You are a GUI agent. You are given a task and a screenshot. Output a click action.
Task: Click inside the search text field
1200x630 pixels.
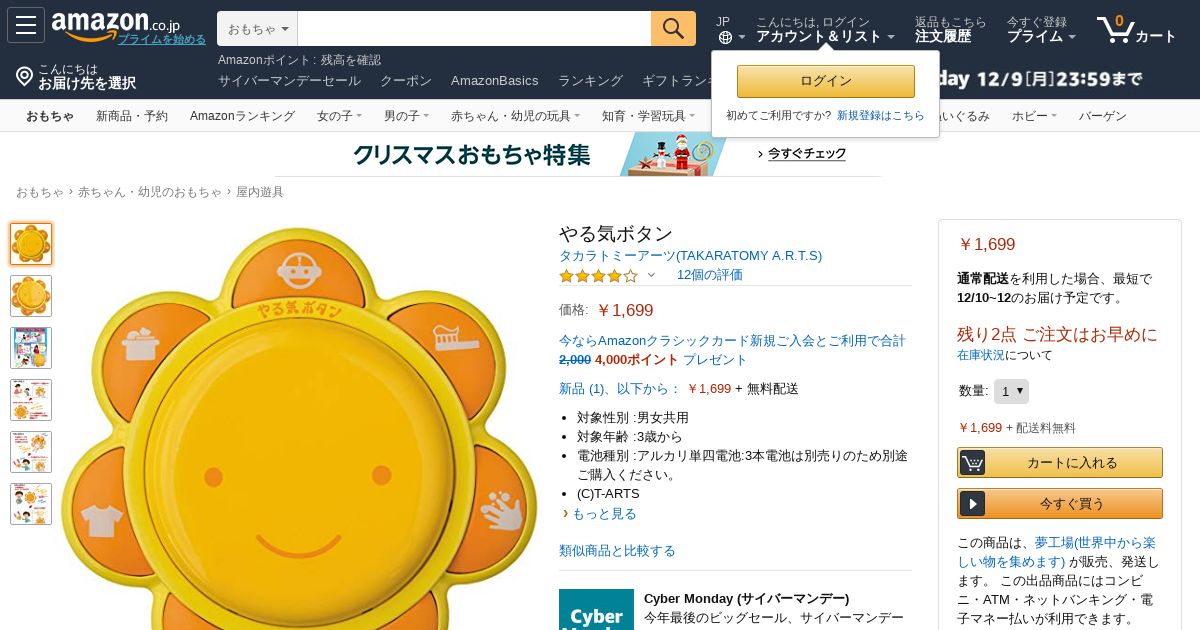[474, 29]
